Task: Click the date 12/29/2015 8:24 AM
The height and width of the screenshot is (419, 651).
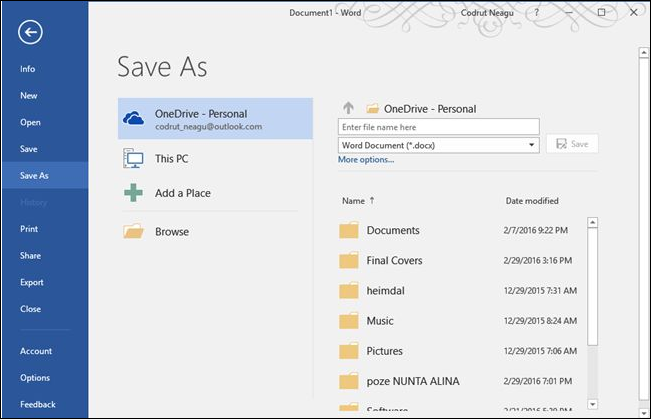Action: (540, 321)
